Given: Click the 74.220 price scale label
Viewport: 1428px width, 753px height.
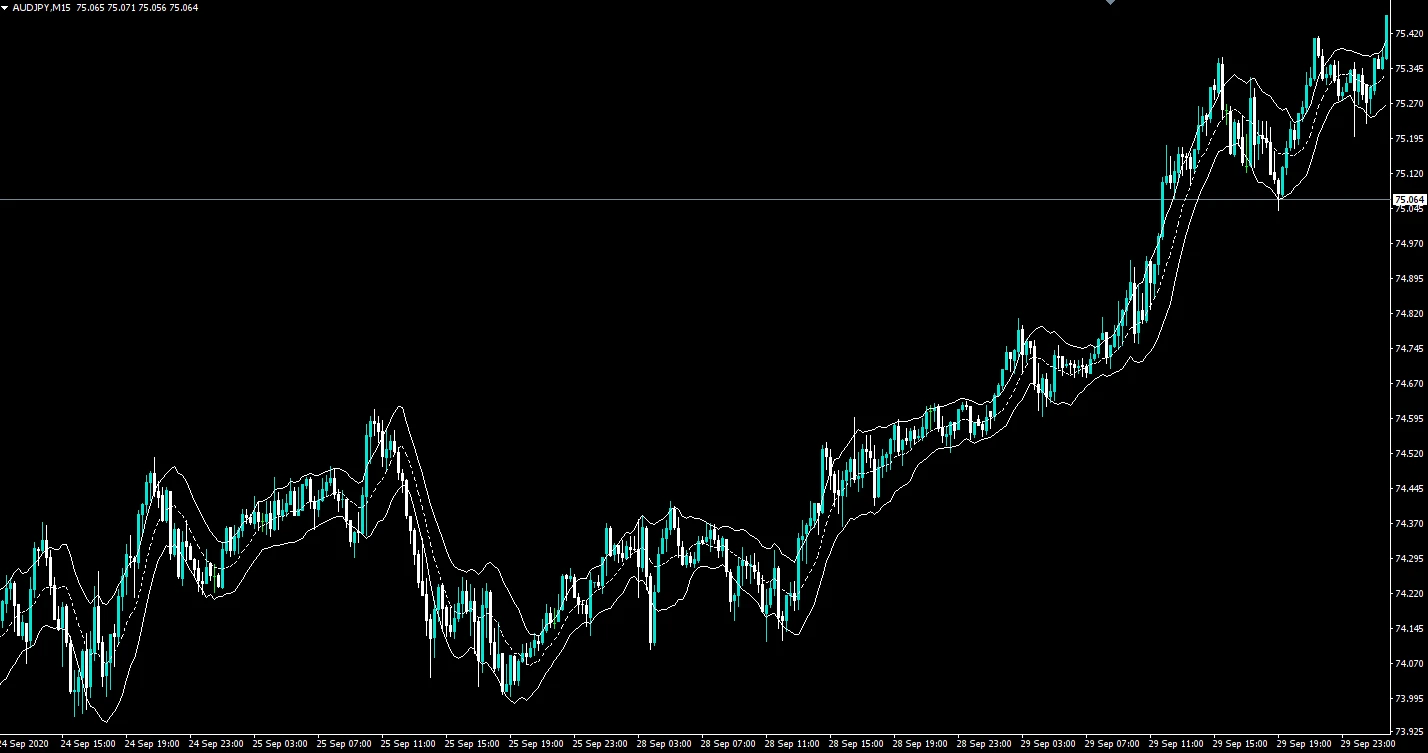Looking at the screenshot, I should pyautogui.click(x=1410, y=594).
